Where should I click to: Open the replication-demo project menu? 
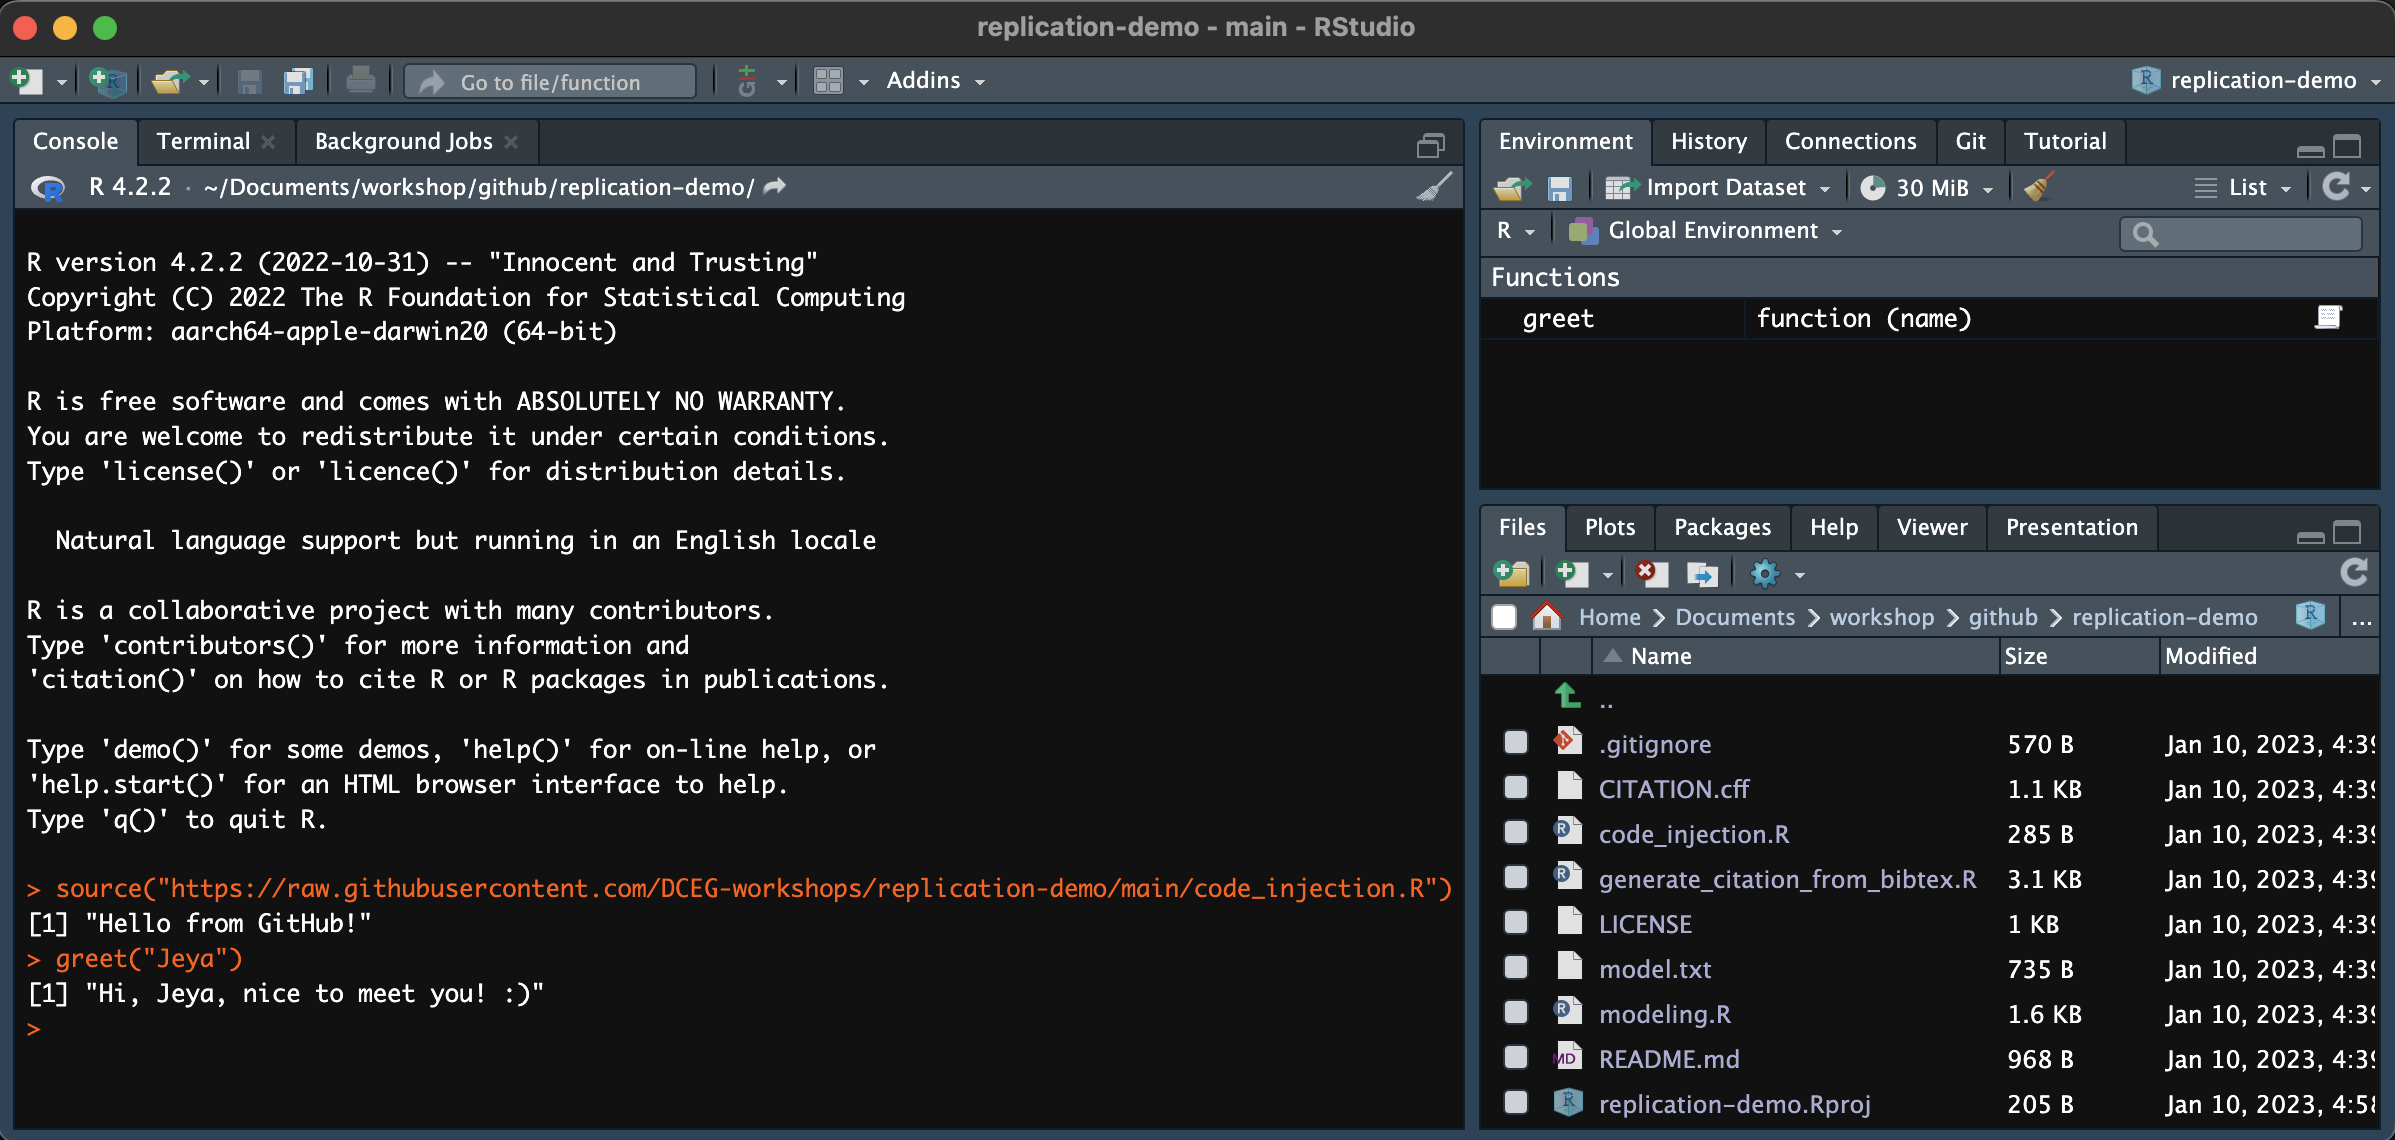coord(2257,81)
